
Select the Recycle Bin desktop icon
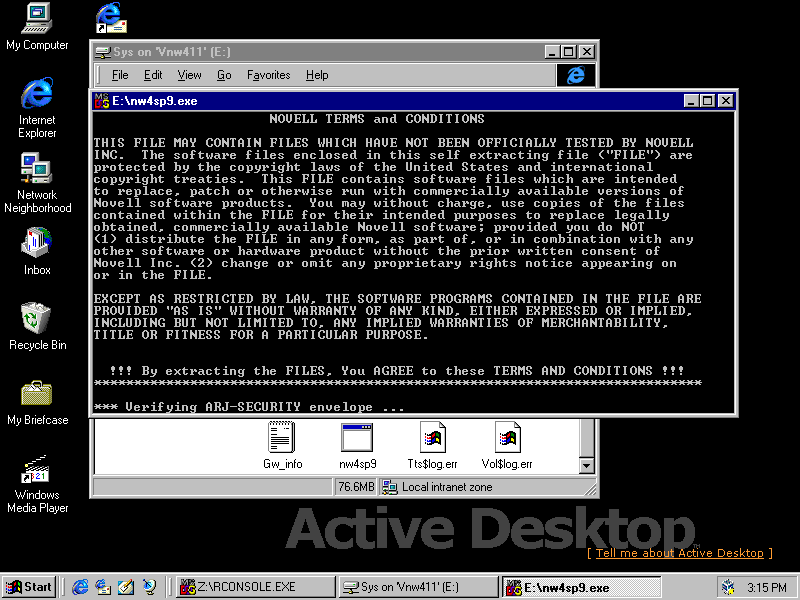[37, 327]
